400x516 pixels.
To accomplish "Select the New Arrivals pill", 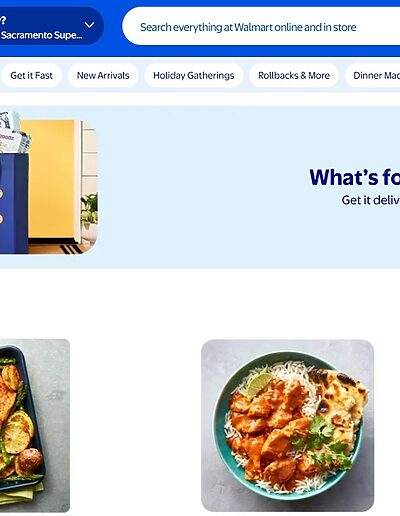I will pos(103,75).
